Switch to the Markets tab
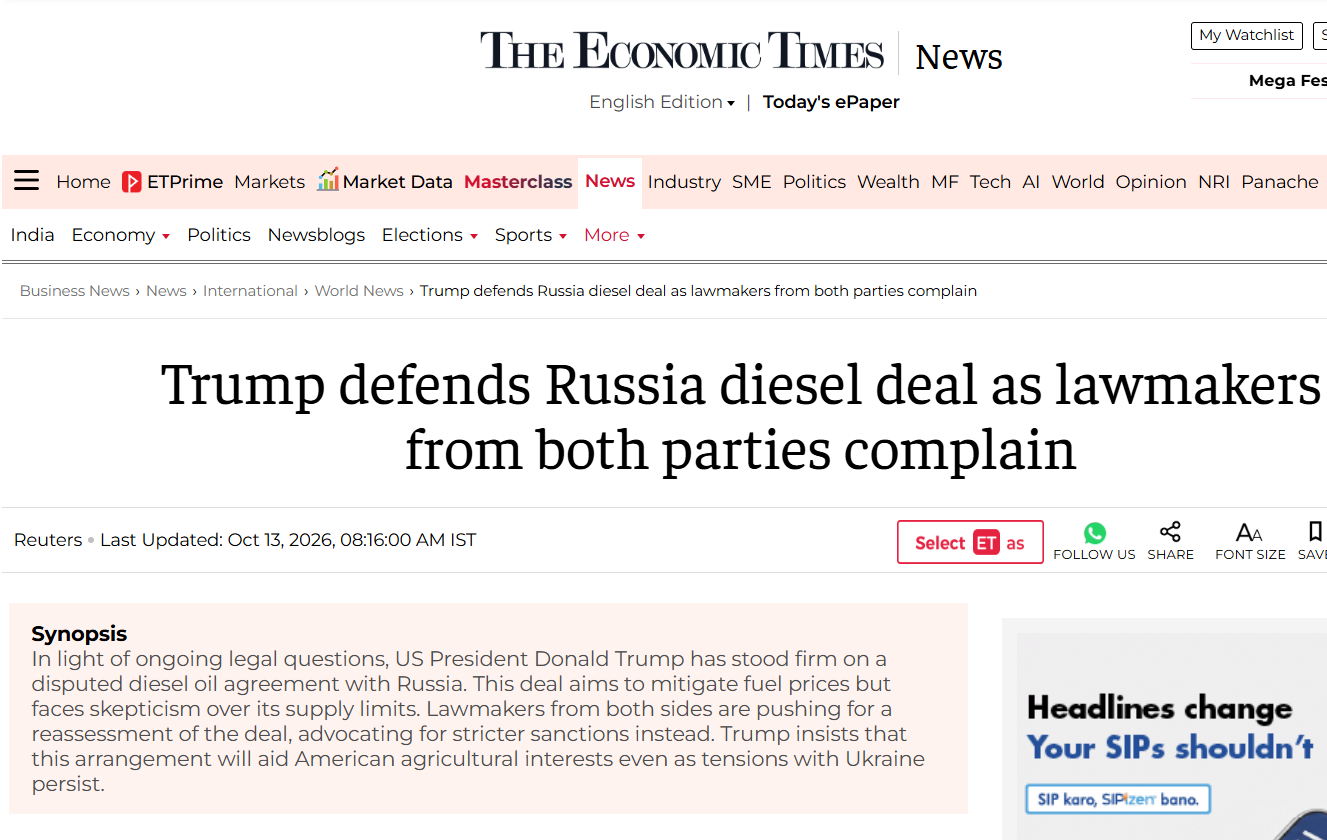The height and width of the screenshot is (840, 1327). [x=269, y=182]
